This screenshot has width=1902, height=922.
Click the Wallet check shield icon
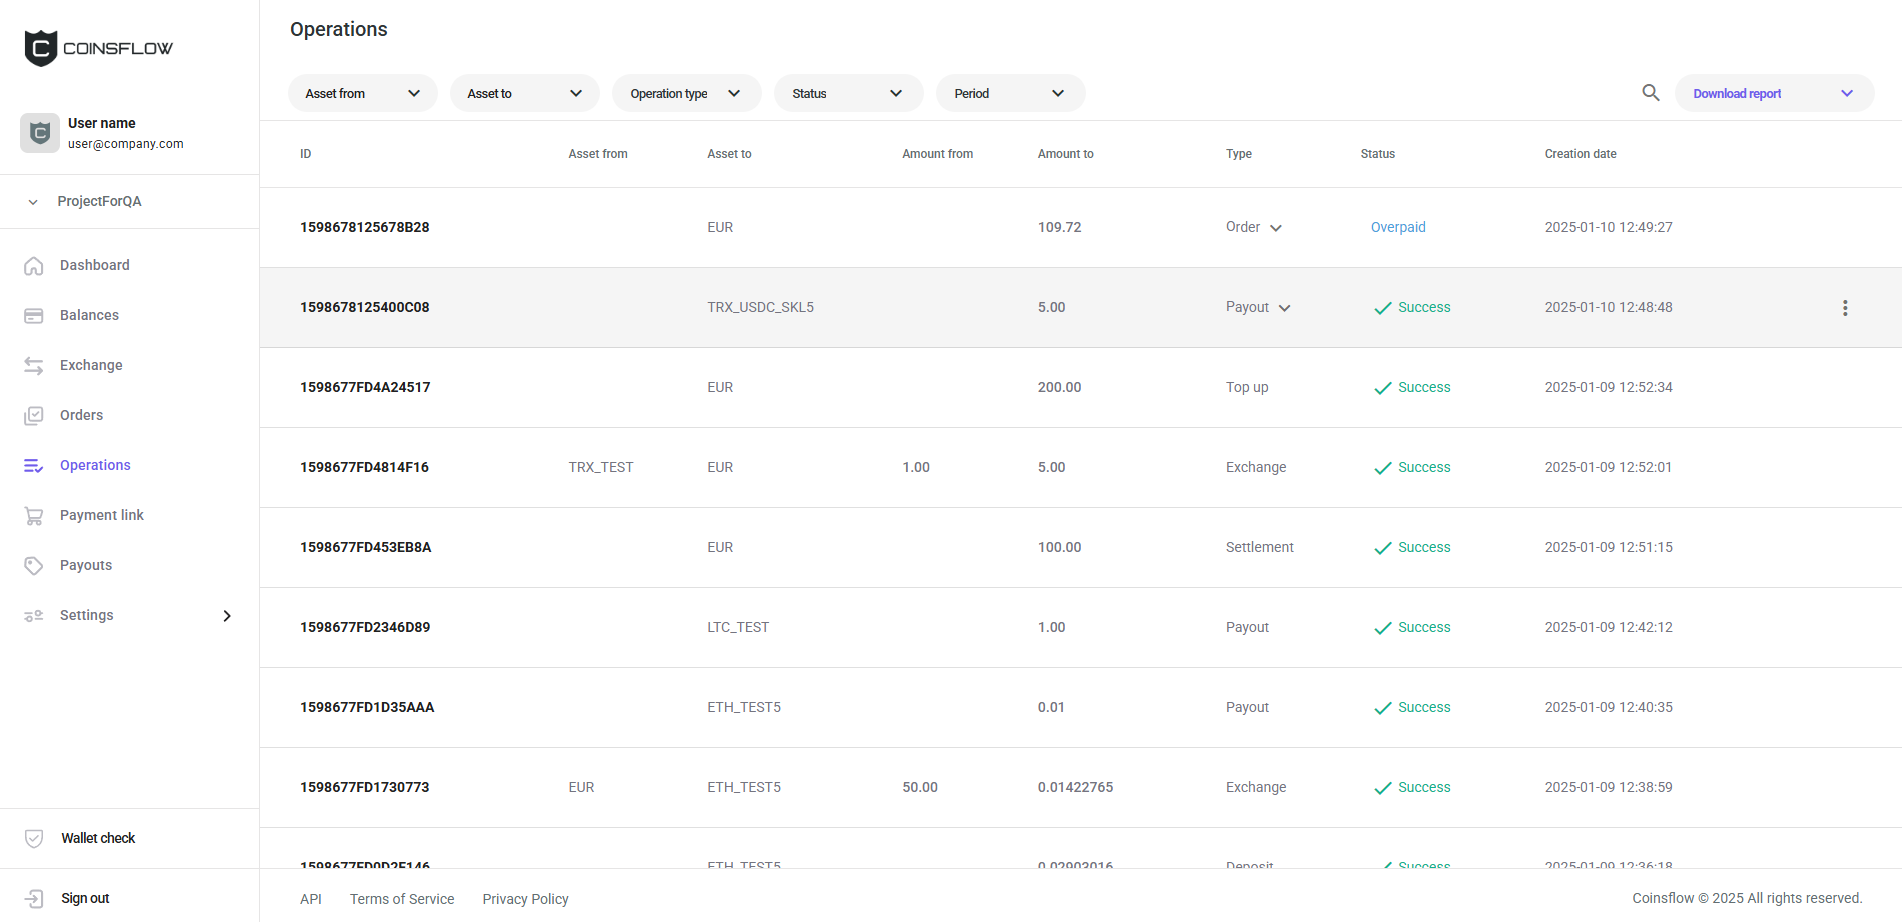(x=34, y=839)
